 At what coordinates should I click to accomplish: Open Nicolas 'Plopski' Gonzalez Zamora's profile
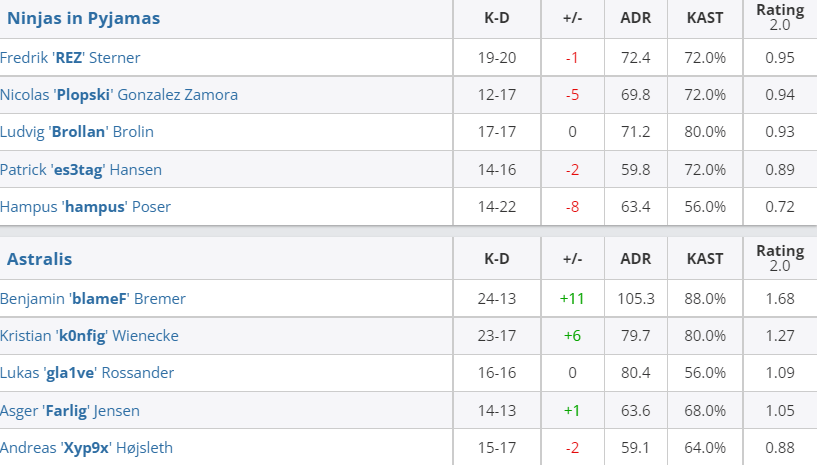coord(119,95)
